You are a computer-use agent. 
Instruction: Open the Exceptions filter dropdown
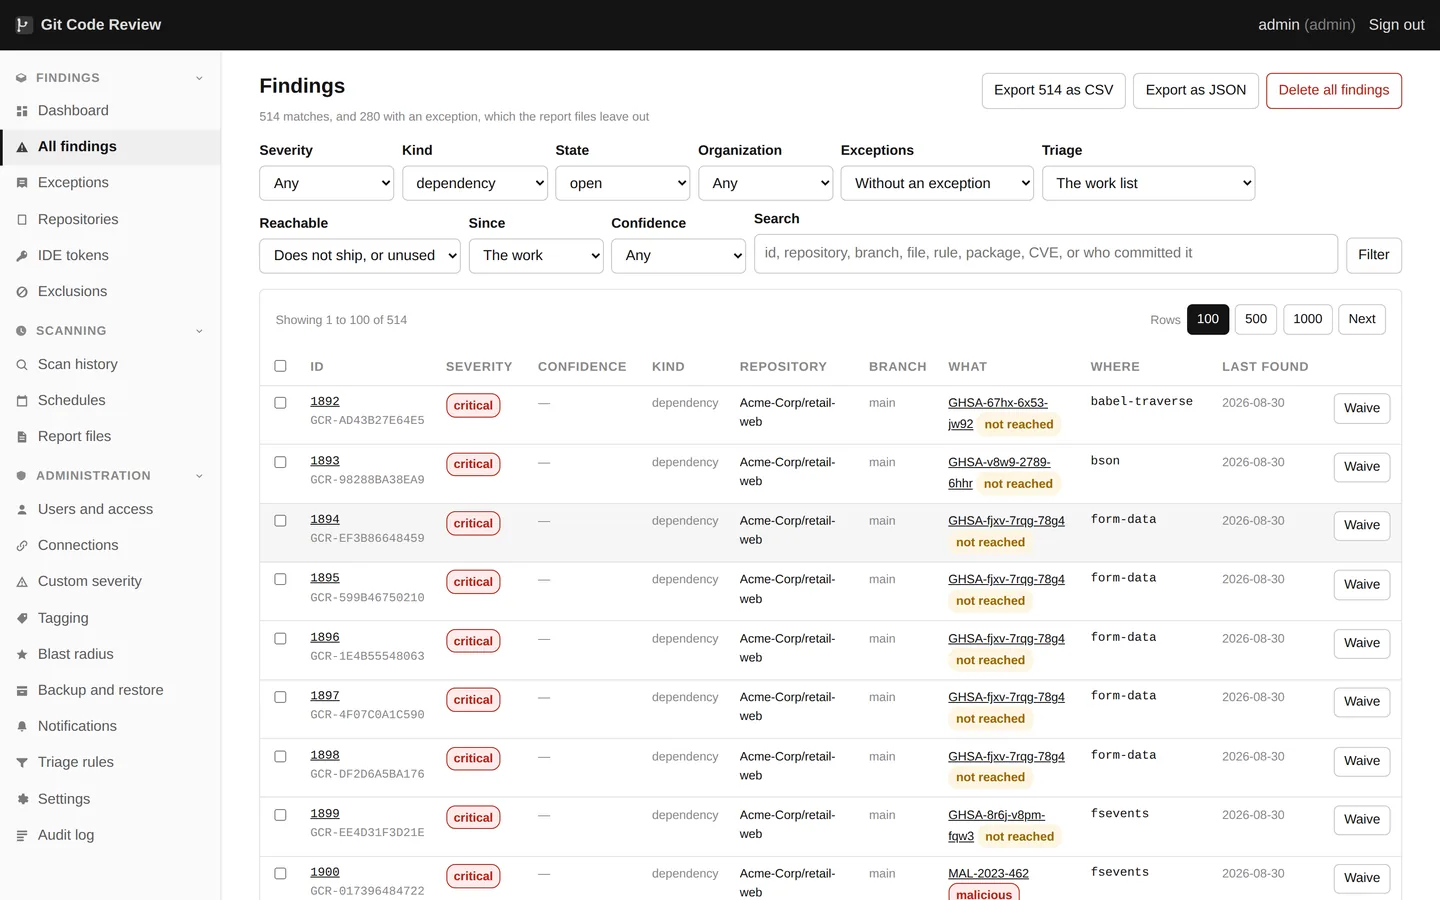(937, 183)
